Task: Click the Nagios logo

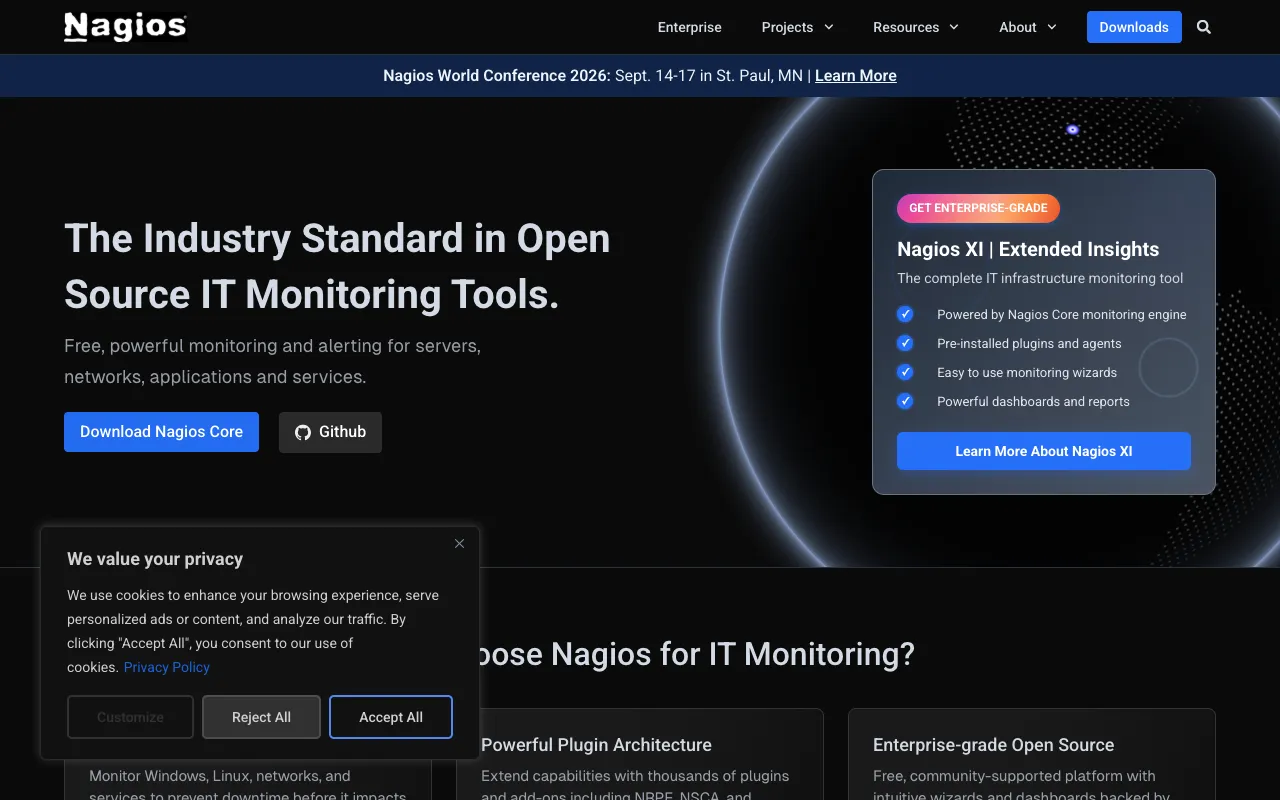Action: click(124, 27)
